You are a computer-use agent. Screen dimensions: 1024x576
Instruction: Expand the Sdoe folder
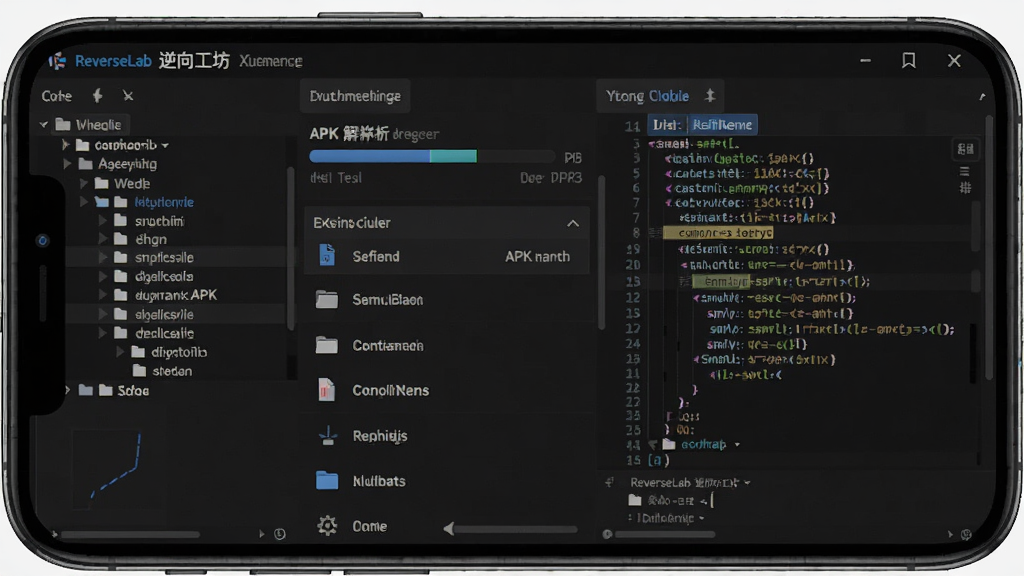[67, 391]
